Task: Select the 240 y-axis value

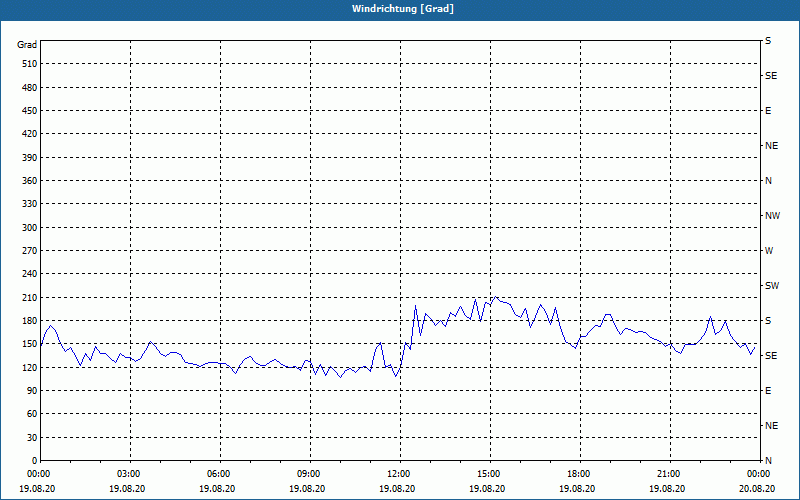Action: (x=30, y=274)
